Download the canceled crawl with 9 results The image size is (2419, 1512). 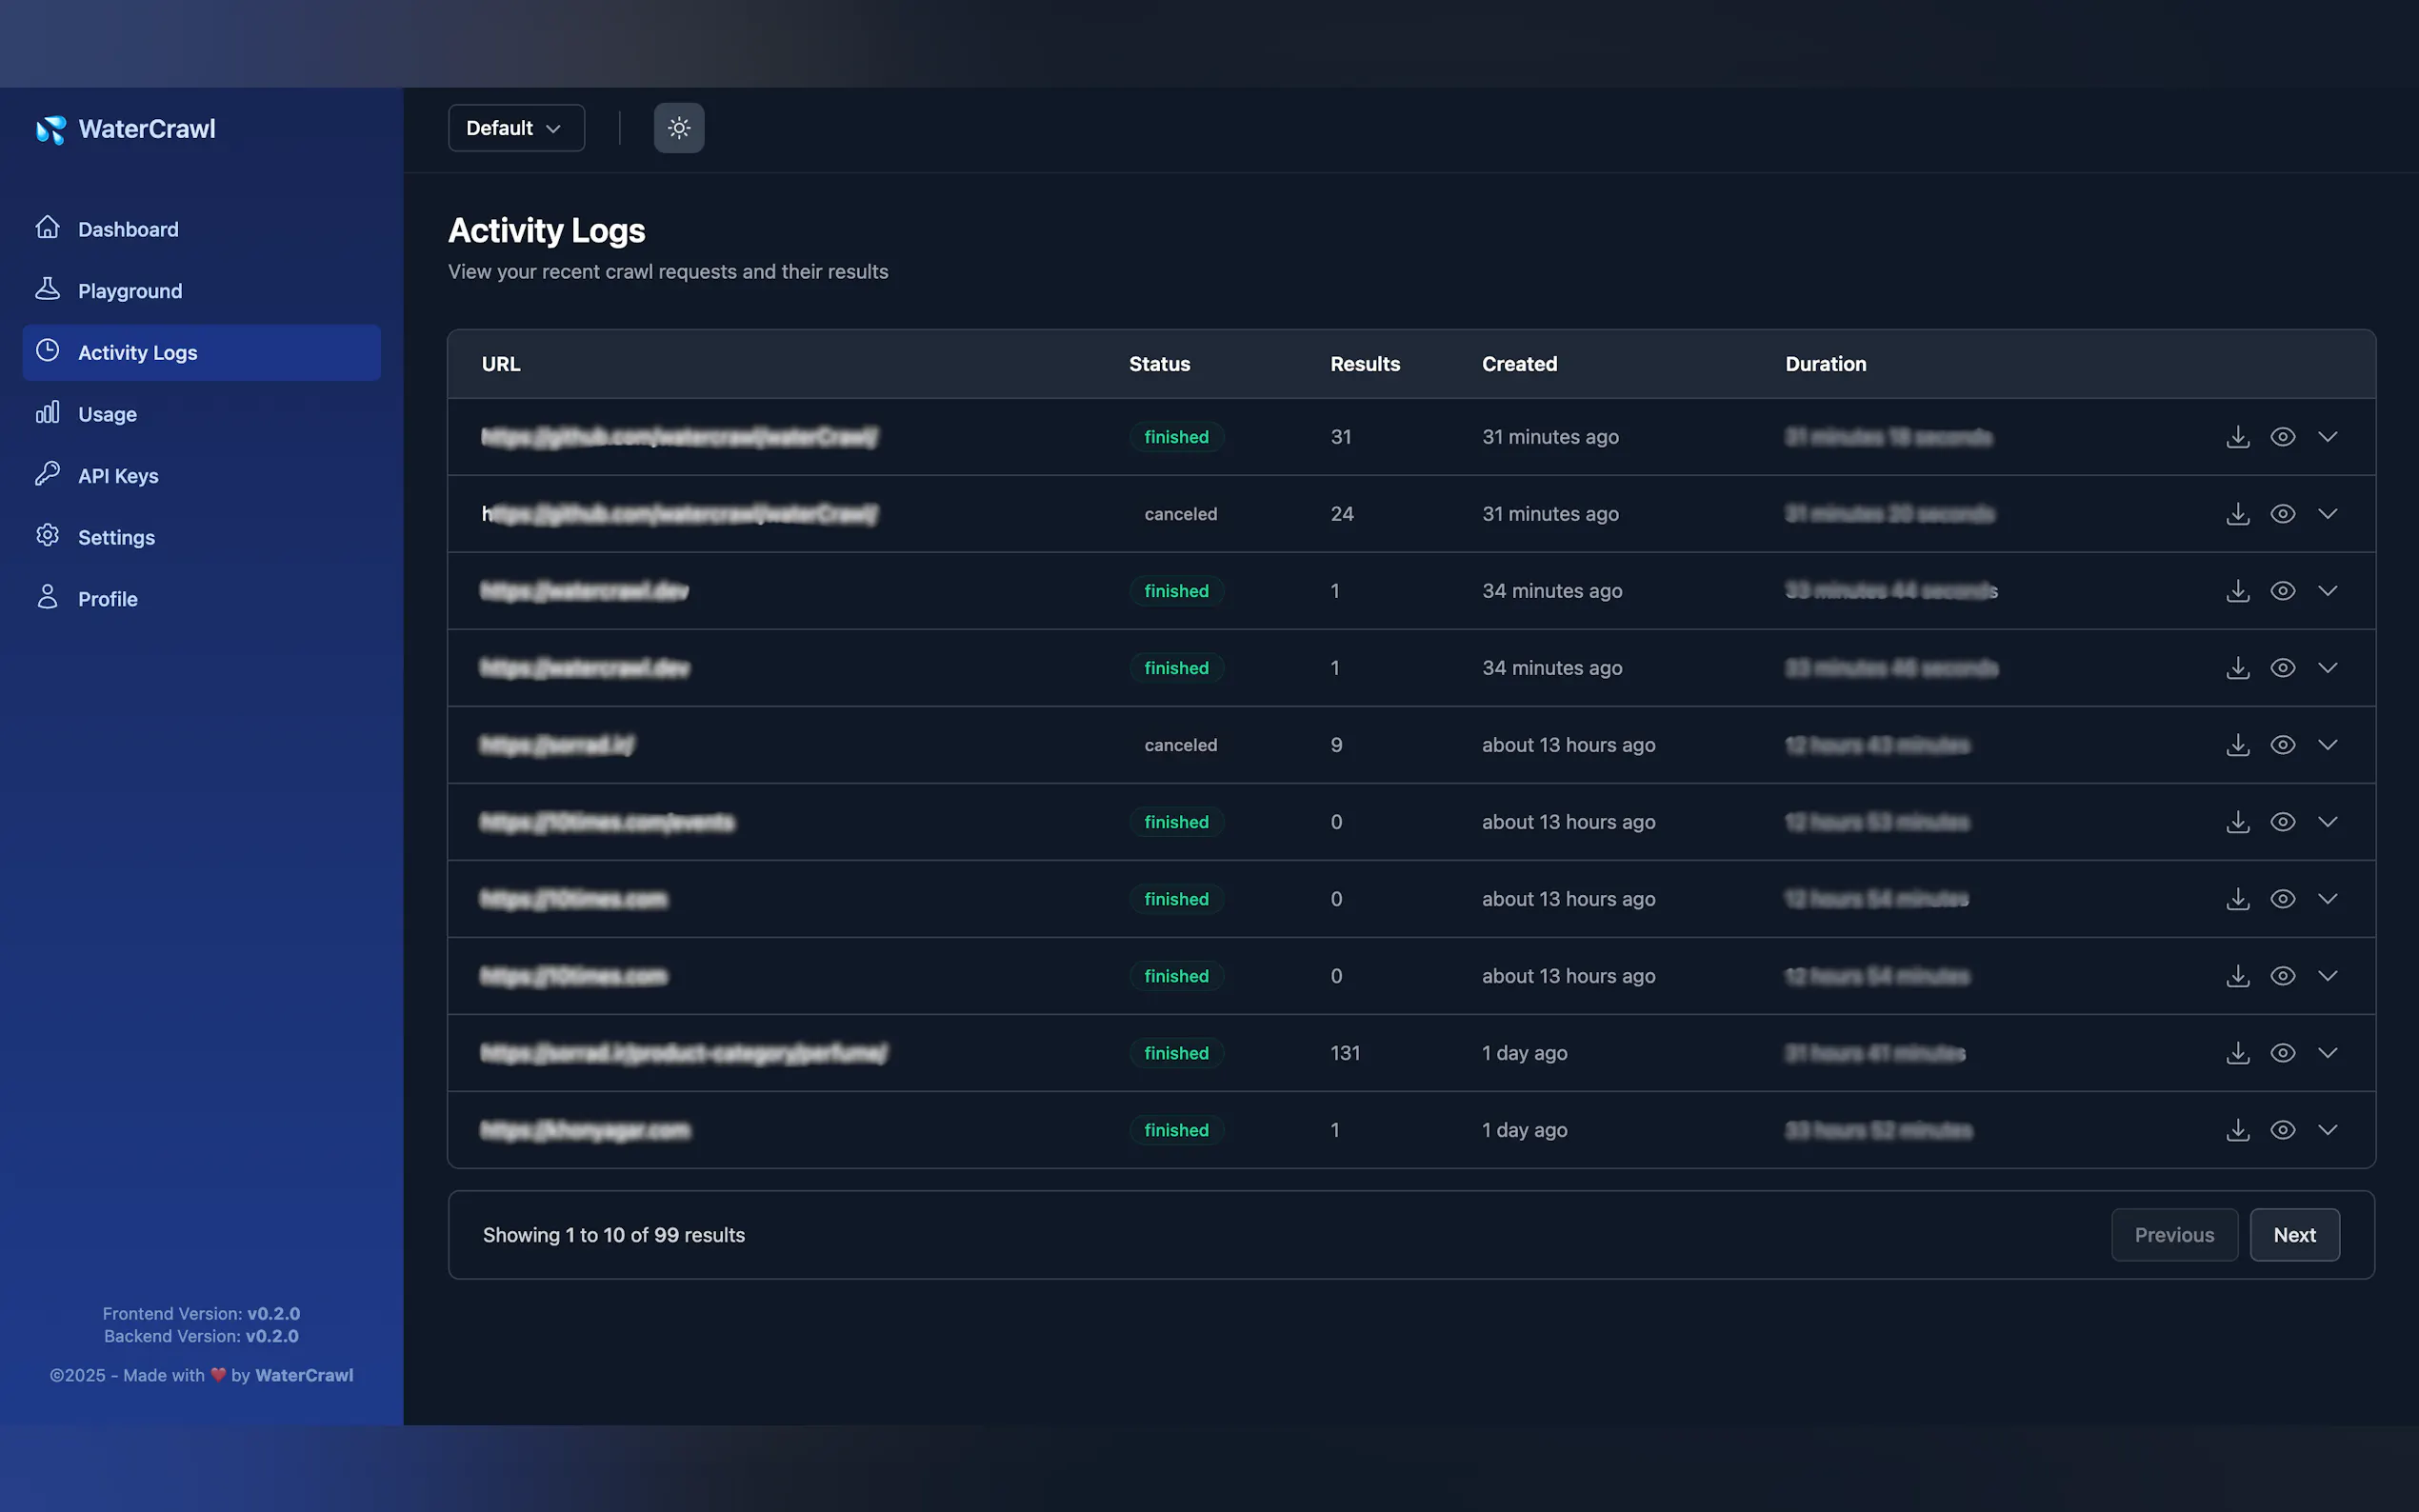click(2237, 745)
